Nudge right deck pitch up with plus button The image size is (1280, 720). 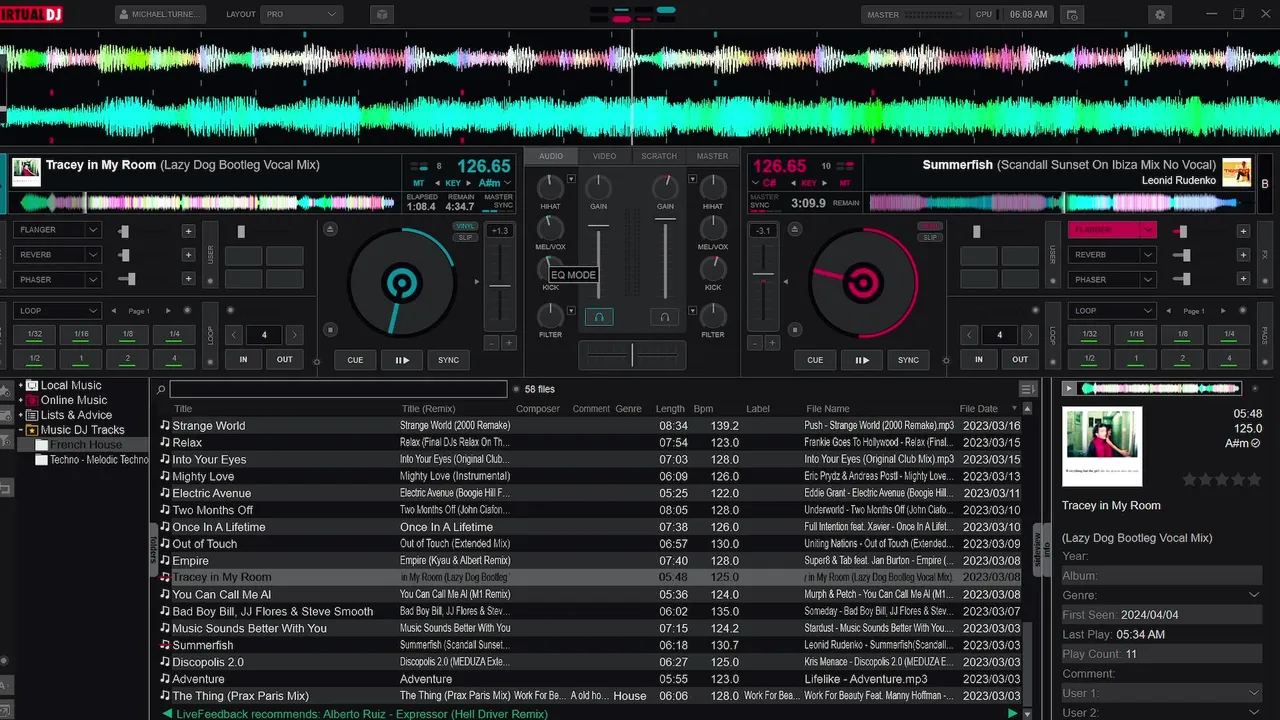pos(771,343)
